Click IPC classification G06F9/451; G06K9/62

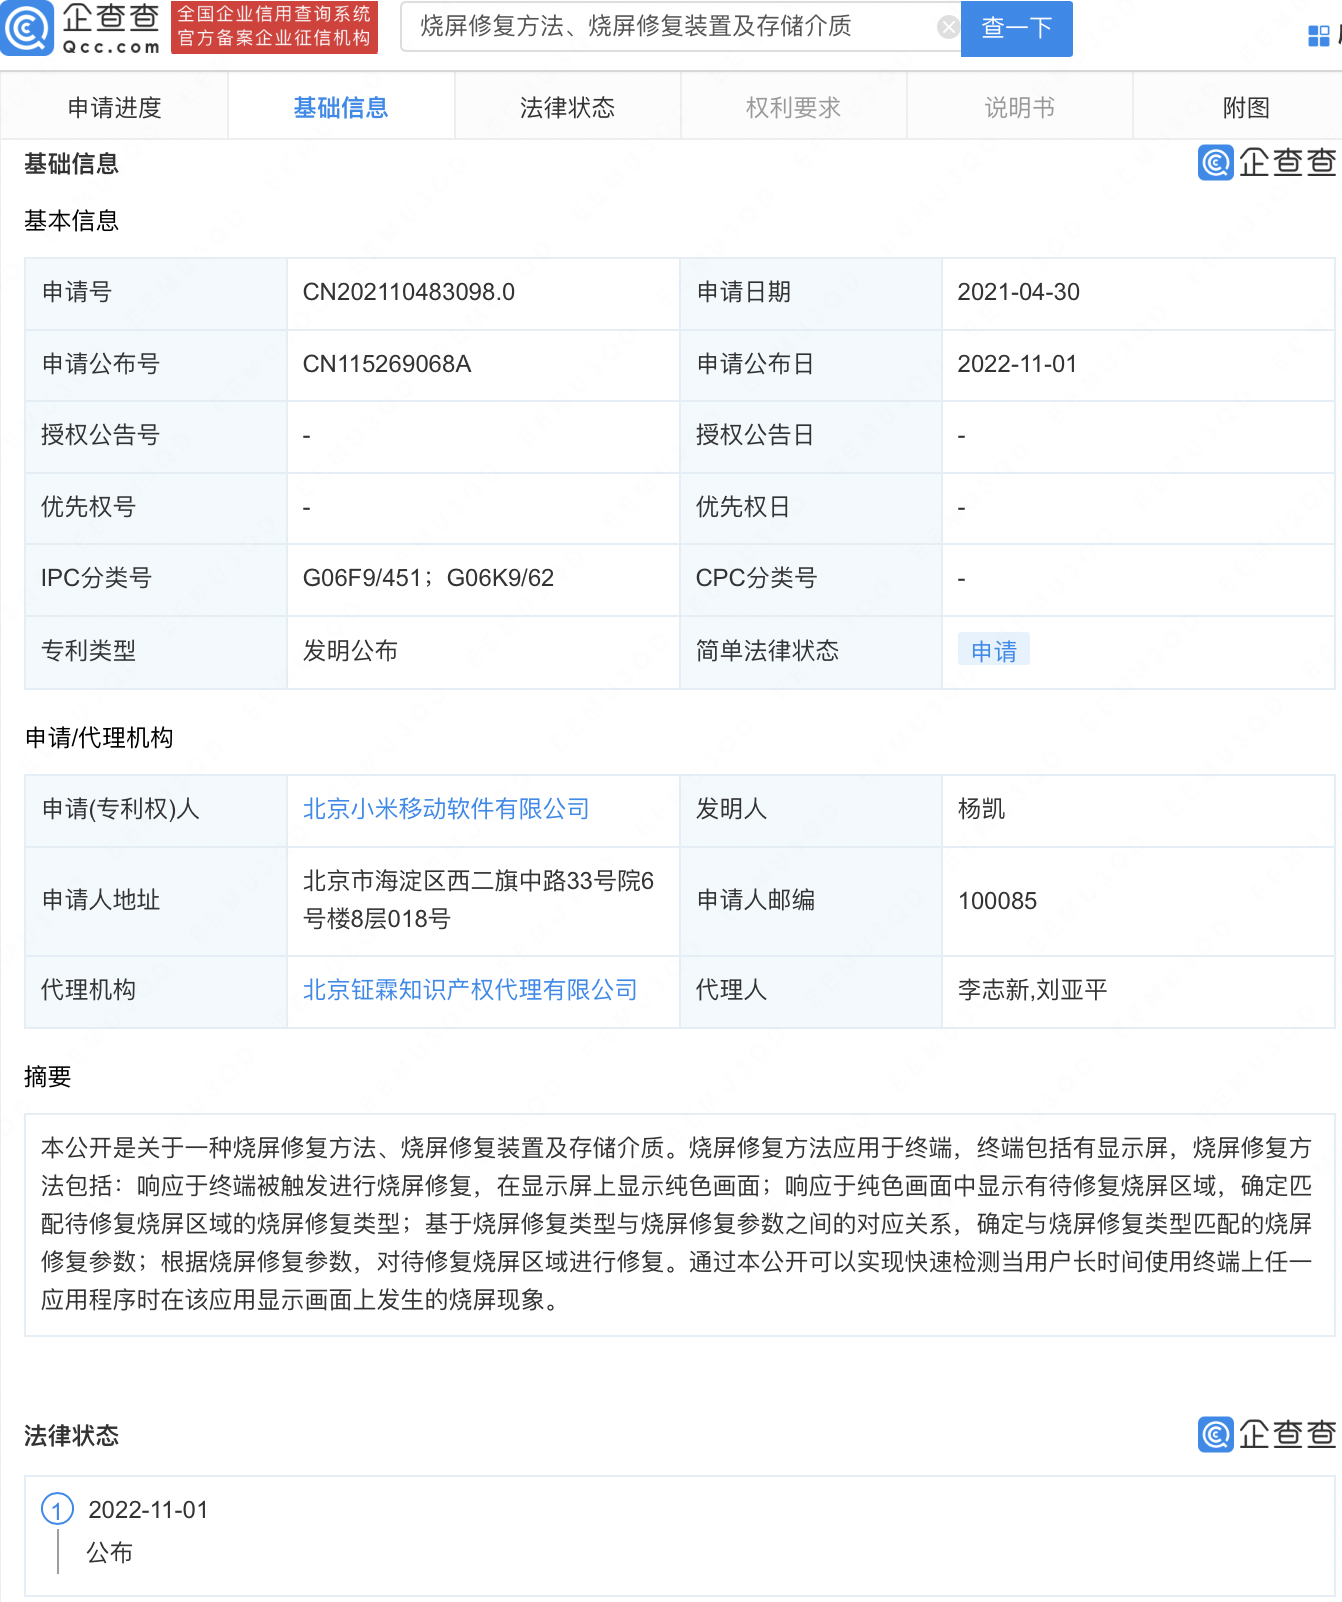(428, 578)
